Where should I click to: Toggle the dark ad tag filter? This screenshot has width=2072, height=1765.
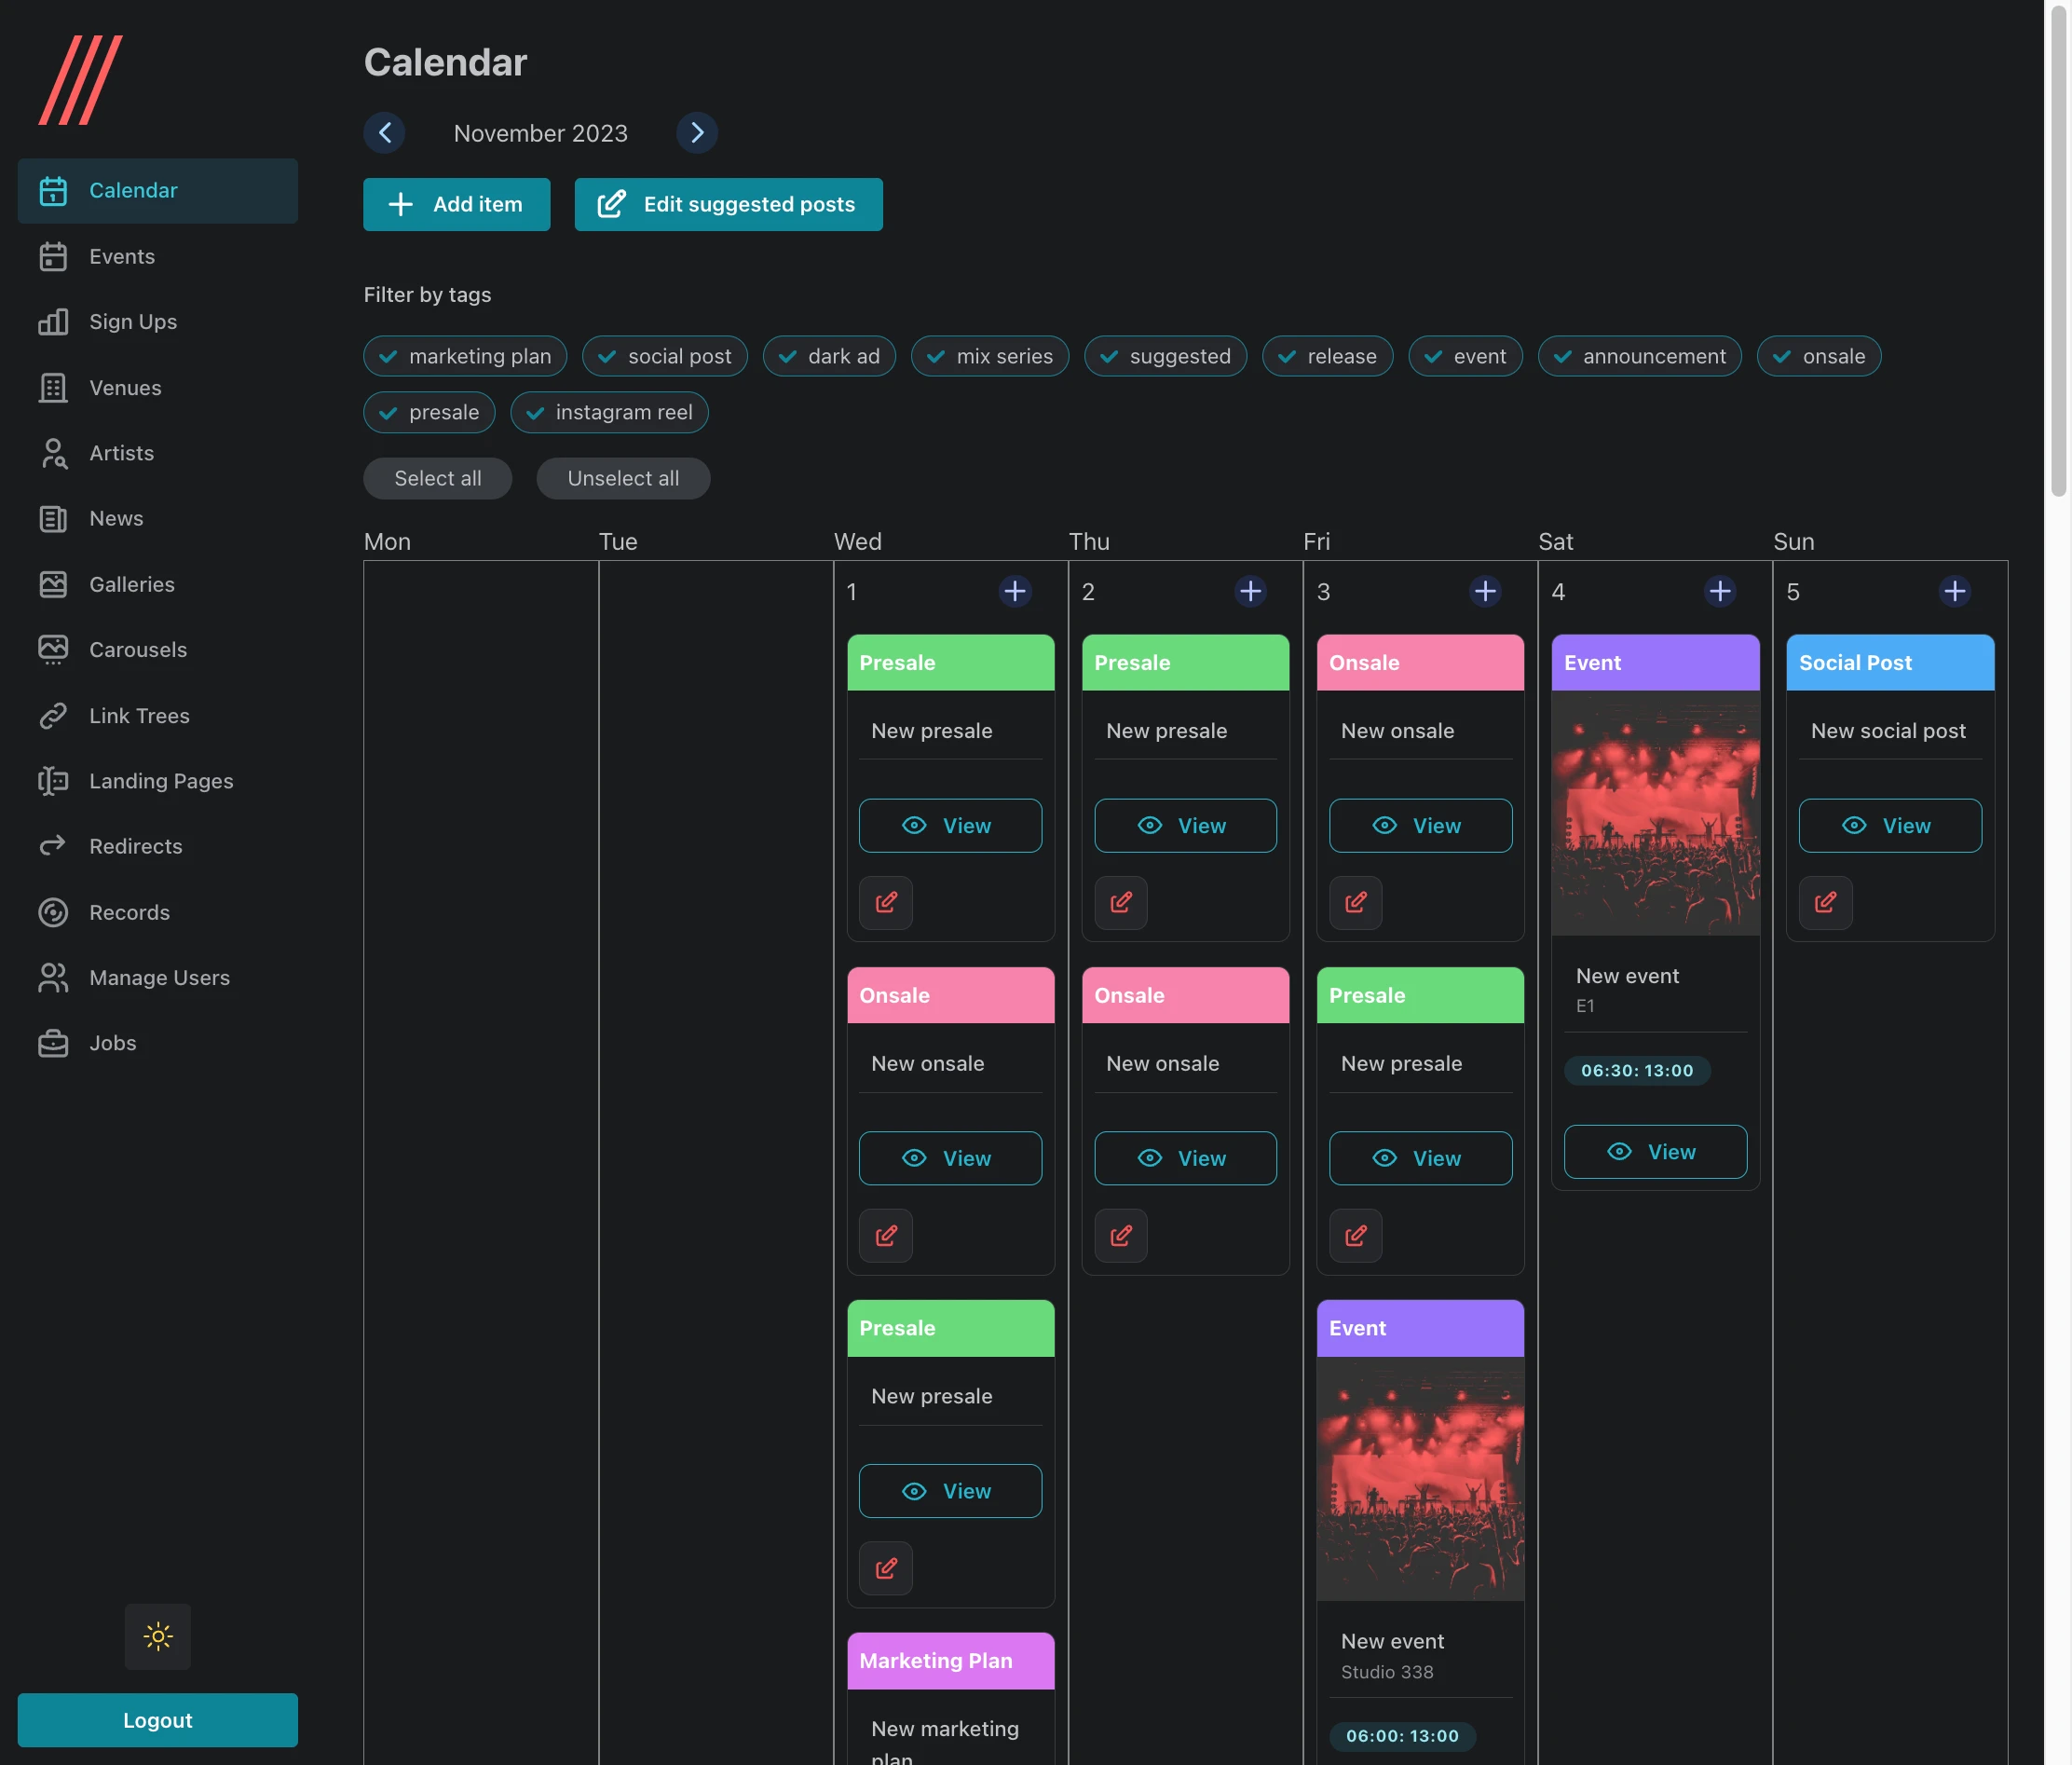[829, 356]
